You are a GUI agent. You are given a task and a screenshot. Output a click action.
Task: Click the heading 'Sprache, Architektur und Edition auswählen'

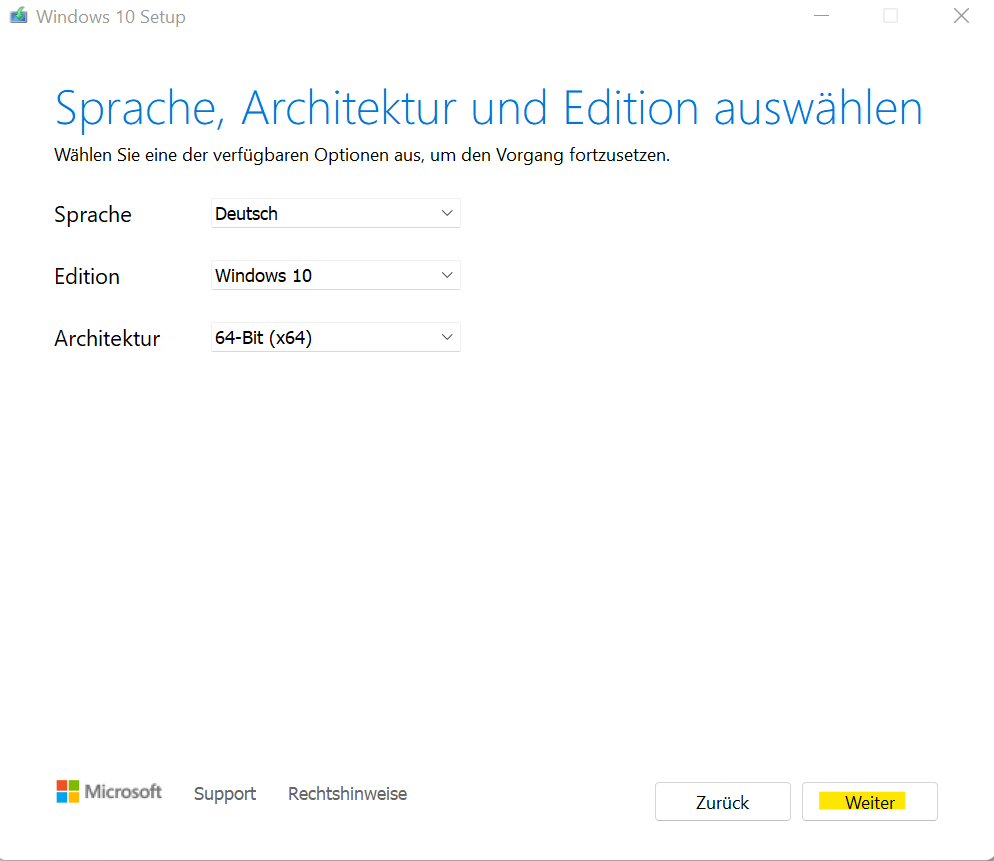coord(488,108)
